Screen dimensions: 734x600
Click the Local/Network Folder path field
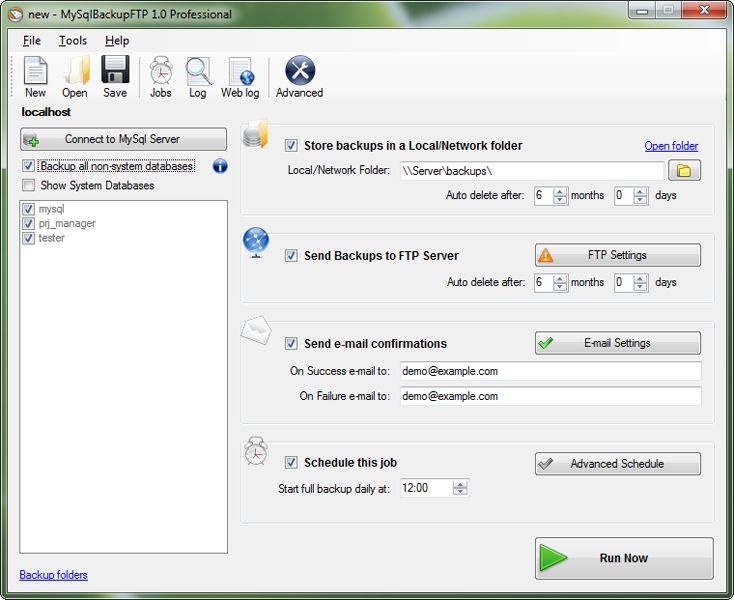[x=532, y=171]
